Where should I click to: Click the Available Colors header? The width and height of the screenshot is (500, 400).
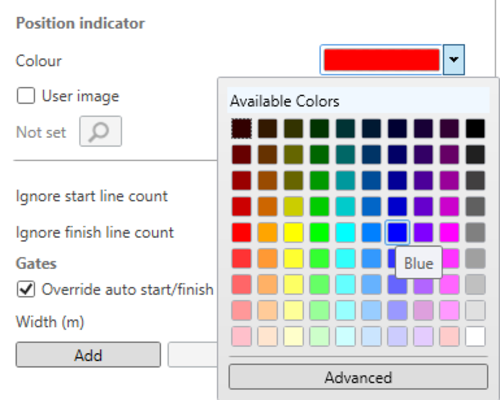point(358,101)
